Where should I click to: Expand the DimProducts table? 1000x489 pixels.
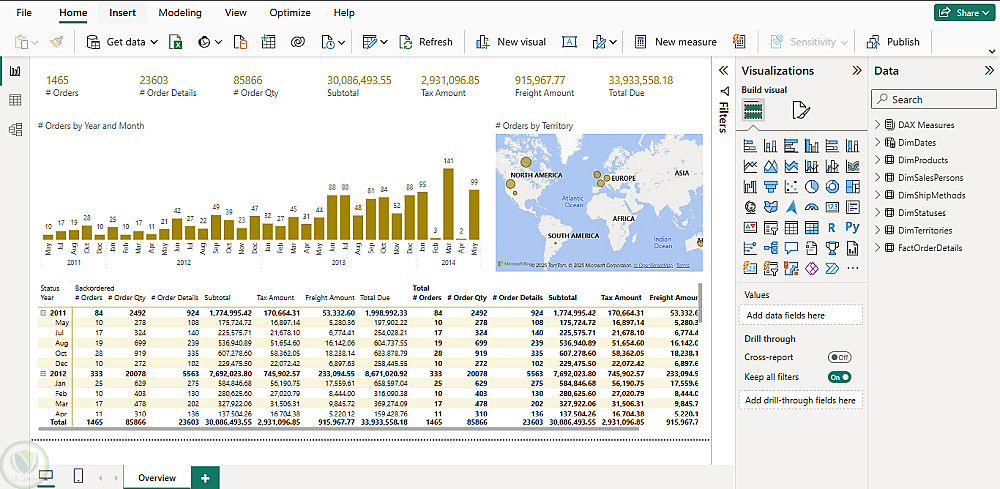878,160
